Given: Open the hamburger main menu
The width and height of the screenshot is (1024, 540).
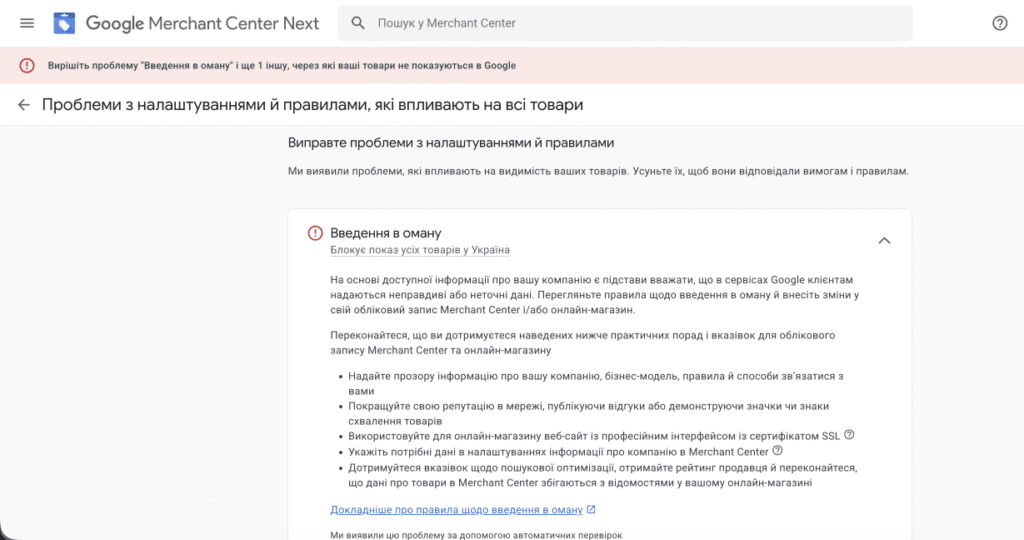Looking at the screenshot, I should coord(27,24).
